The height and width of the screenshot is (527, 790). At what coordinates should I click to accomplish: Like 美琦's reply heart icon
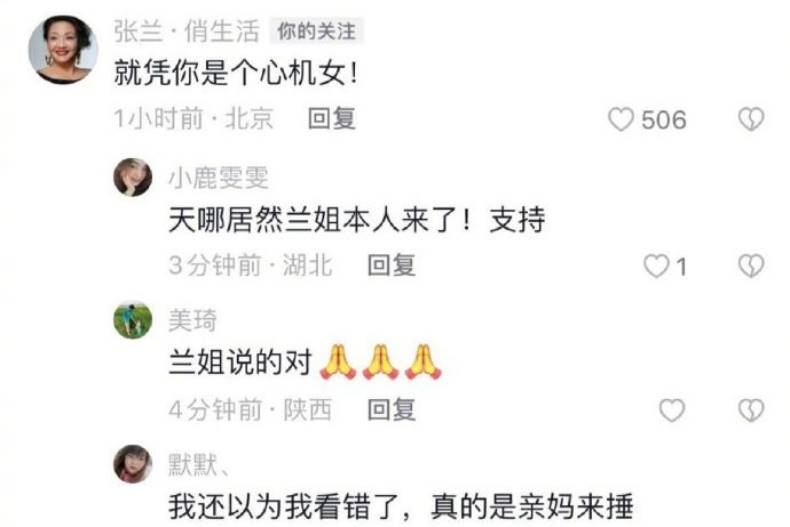[x=672, y=410]
